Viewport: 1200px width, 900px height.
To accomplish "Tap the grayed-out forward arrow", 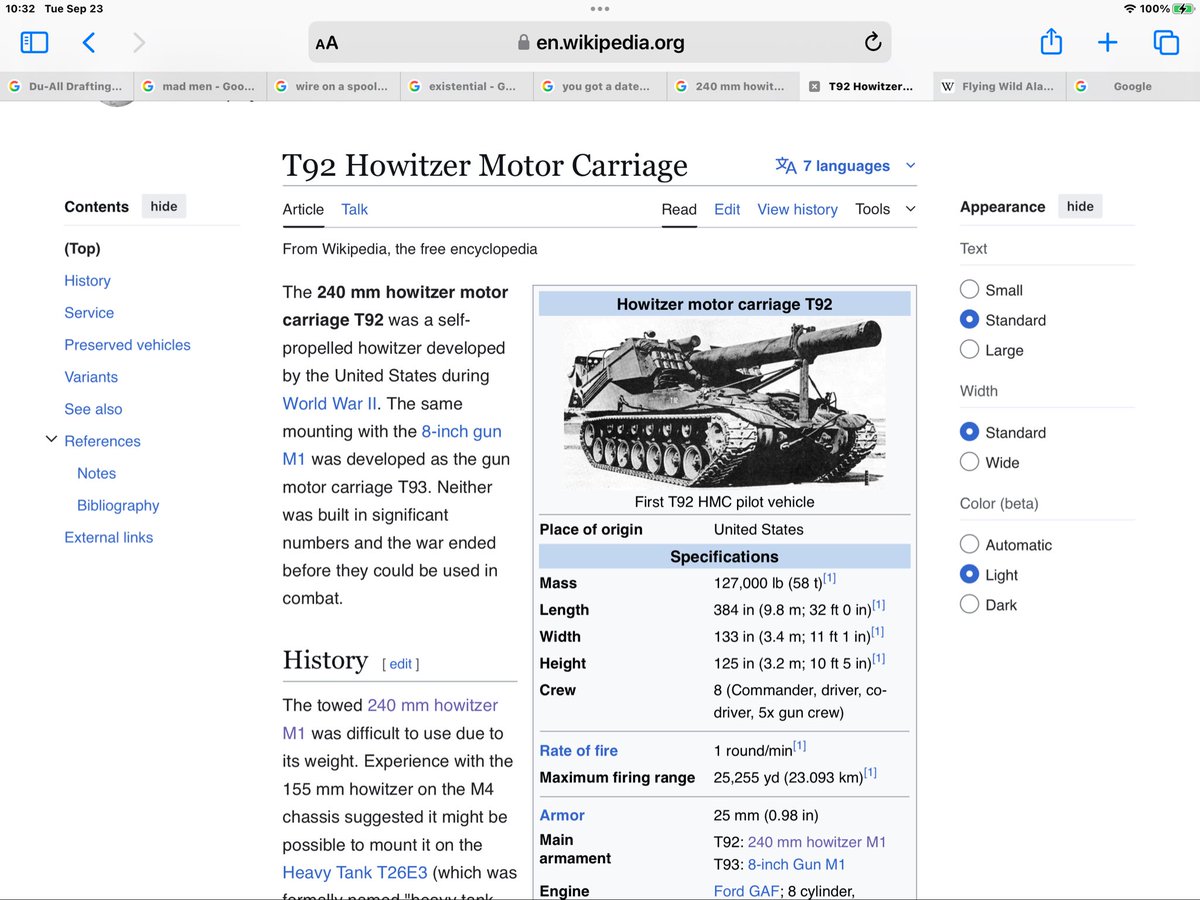I will (x=139, y=42).
